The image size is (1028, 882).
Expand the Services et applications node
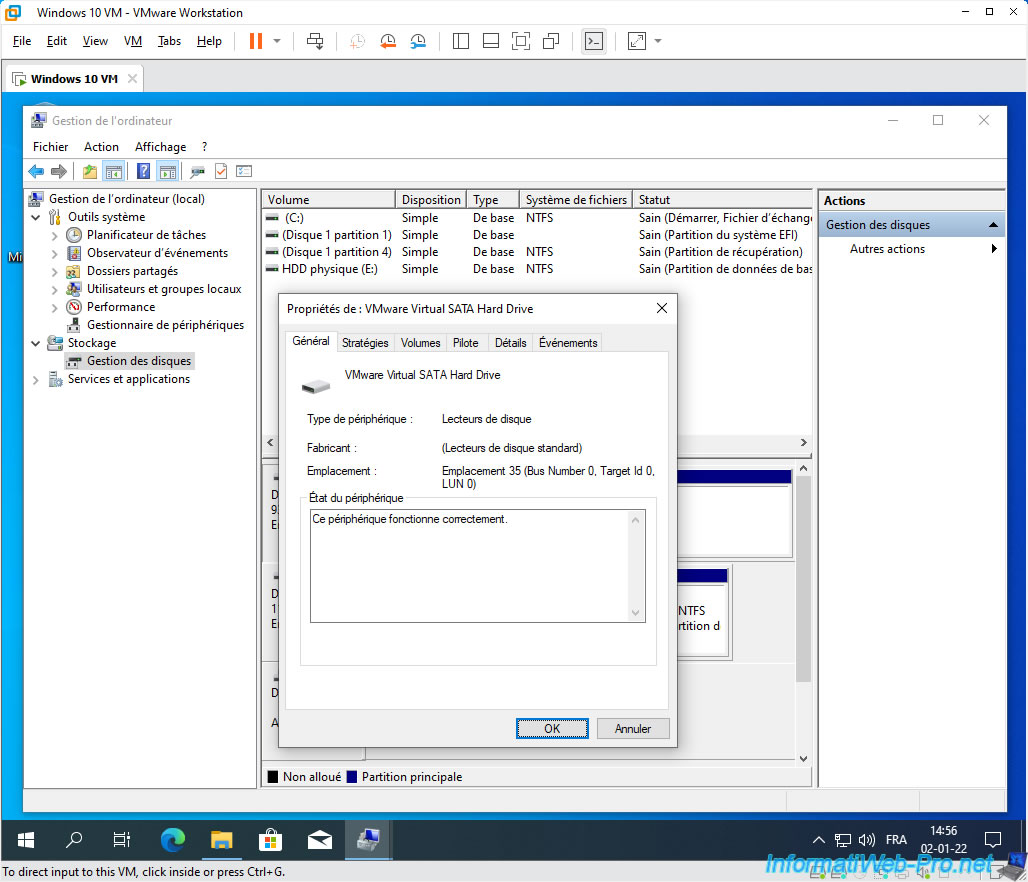coord(36,379)
